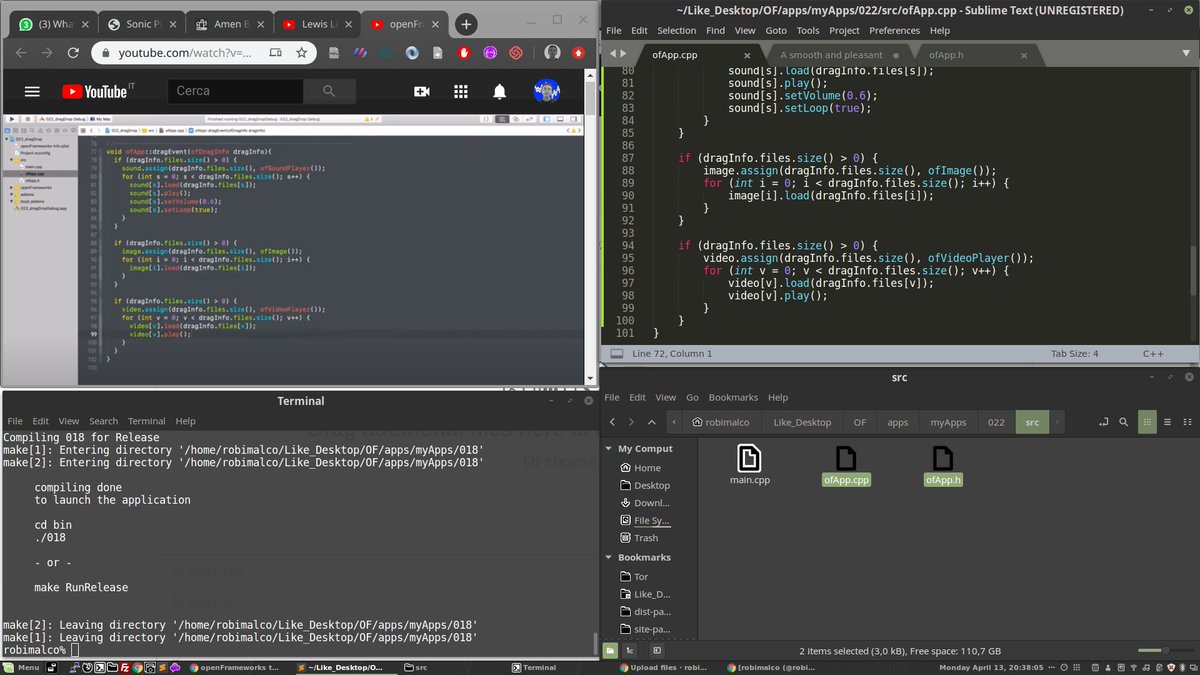The width and height of the screenshot is (1200, 675).
Task: Open Tab Size 4 selector in Sublime
Action: [1075, 353]
